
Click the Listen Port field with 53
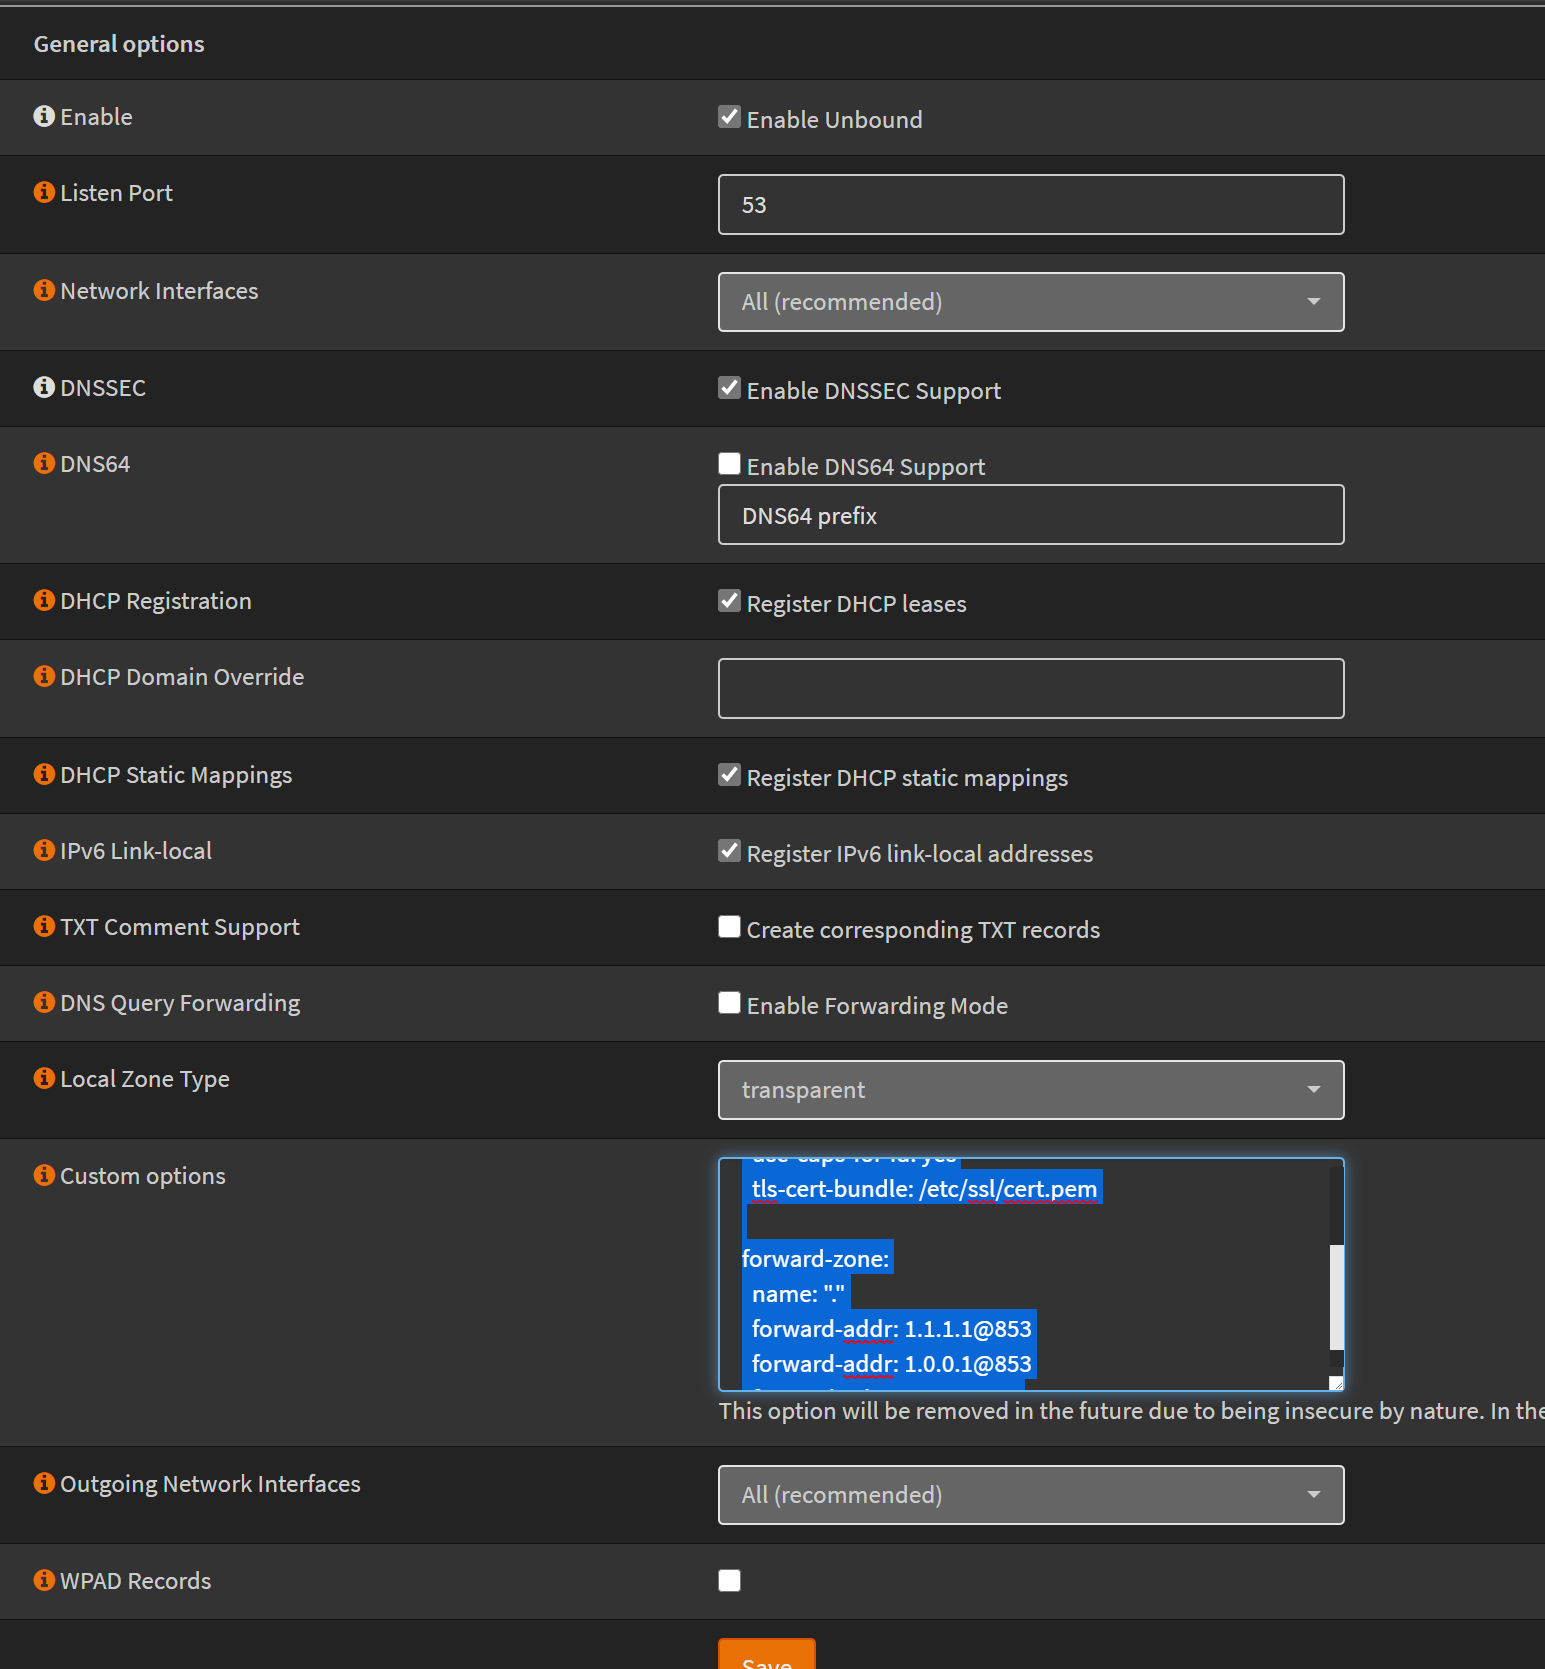(x=1031, y=205)
